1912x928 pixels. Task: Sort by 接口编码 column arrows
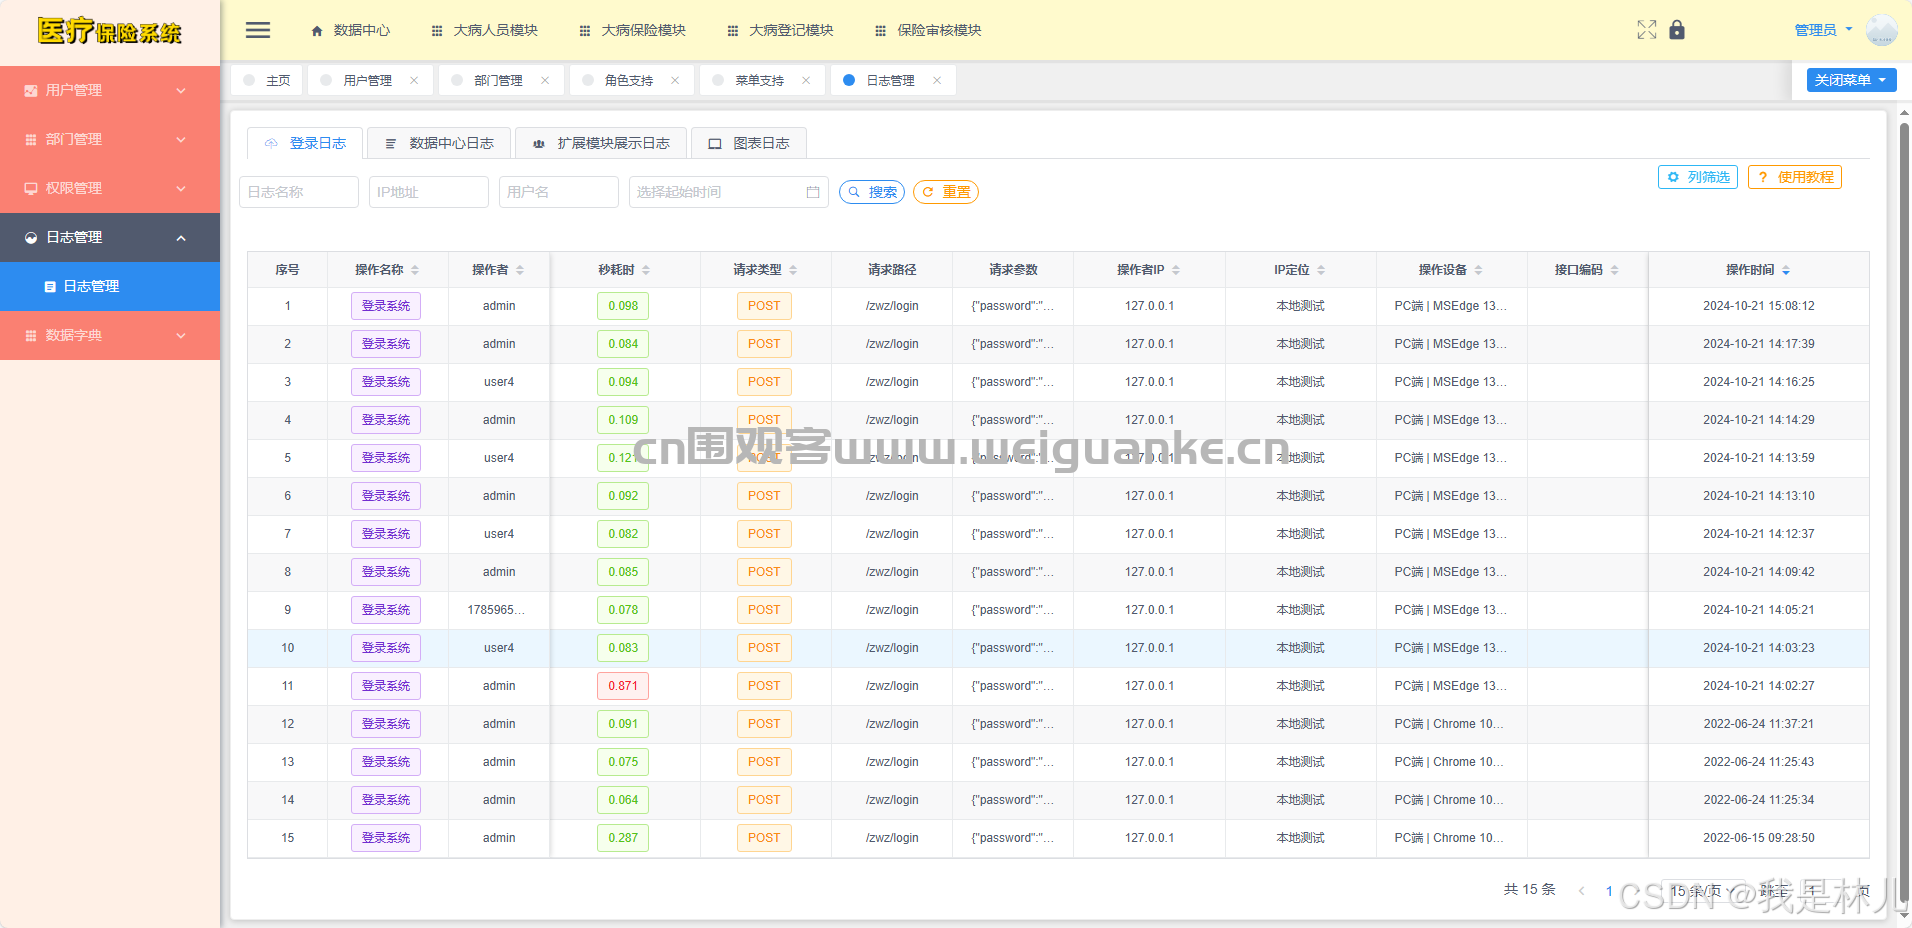(1614, 270)
